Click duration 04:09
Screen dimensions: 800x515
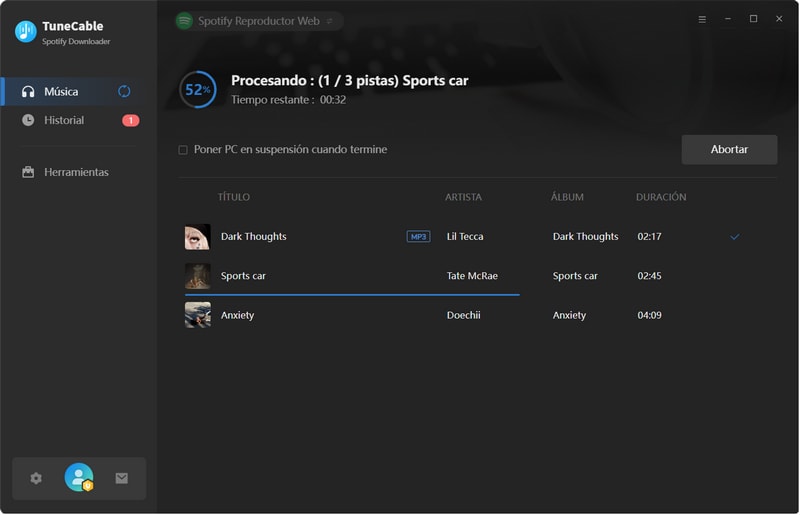tap(649, 315)
